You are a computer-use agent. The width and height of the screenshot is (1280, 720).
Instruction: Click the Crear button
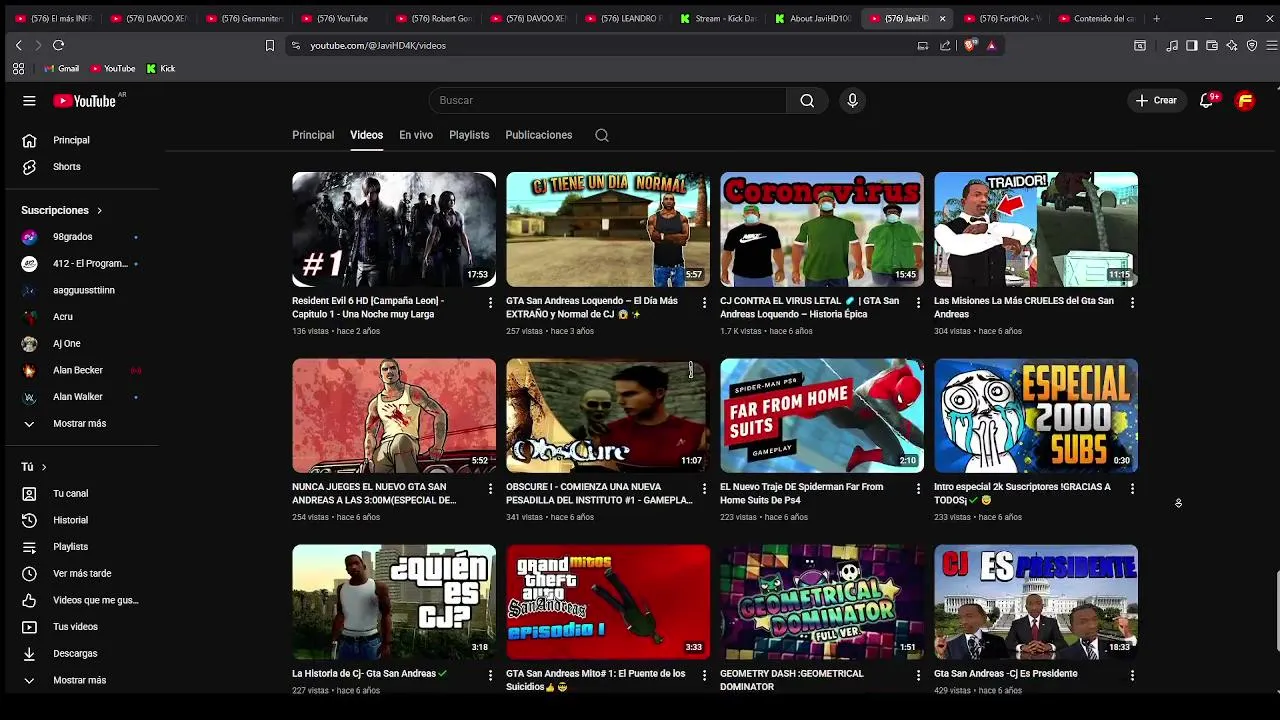(x=1157, y=100)
